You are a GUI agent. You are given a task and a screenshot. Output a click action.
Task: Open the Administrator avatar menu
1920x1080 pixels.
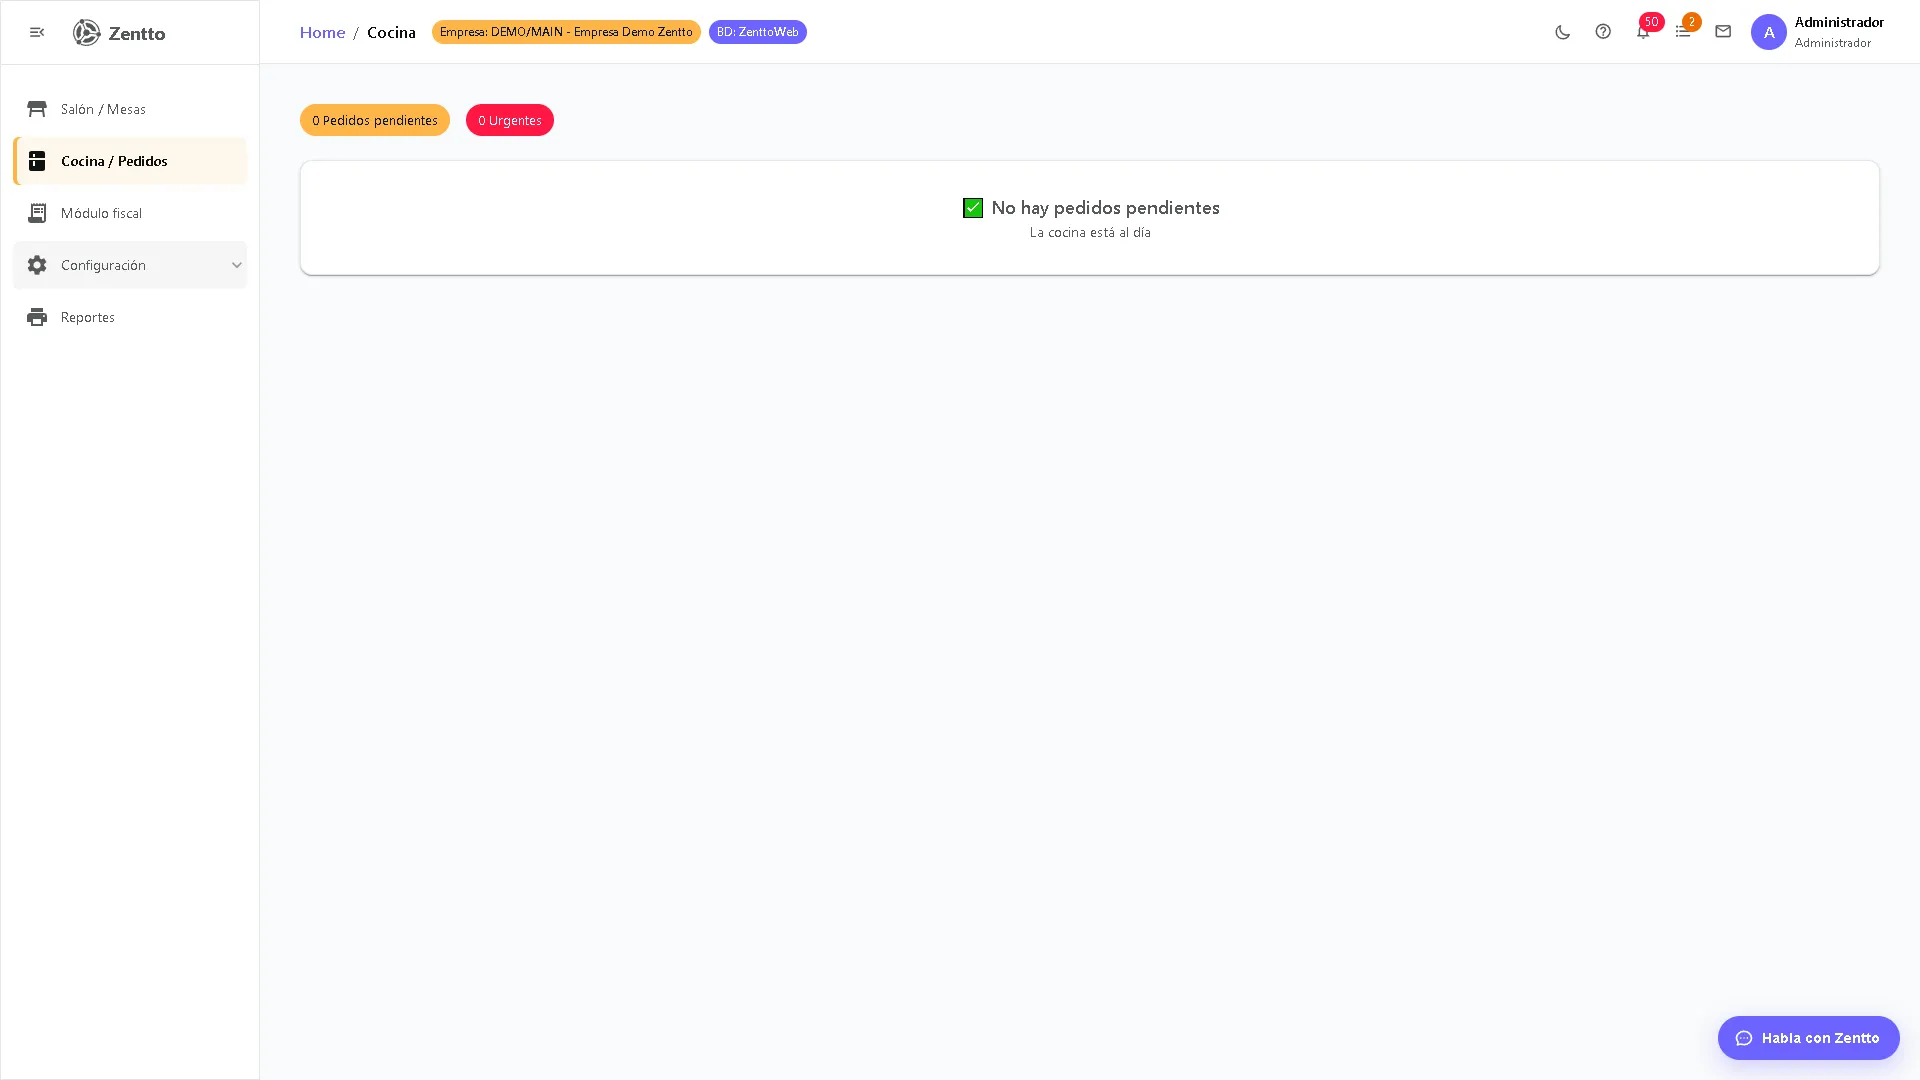[1768, 32]
